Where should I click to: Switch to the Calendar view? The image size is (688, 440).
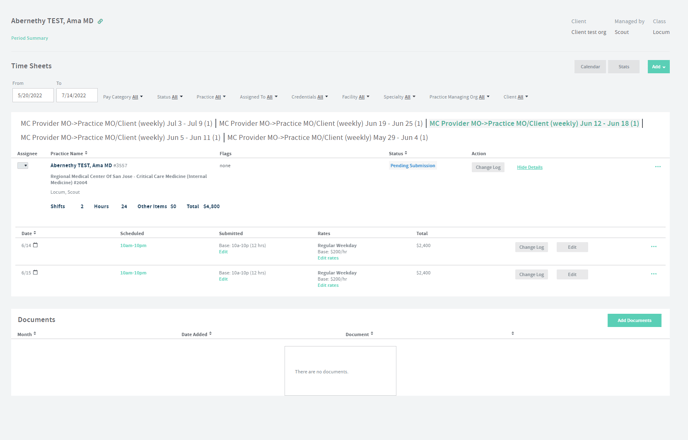tap(590, 67)
